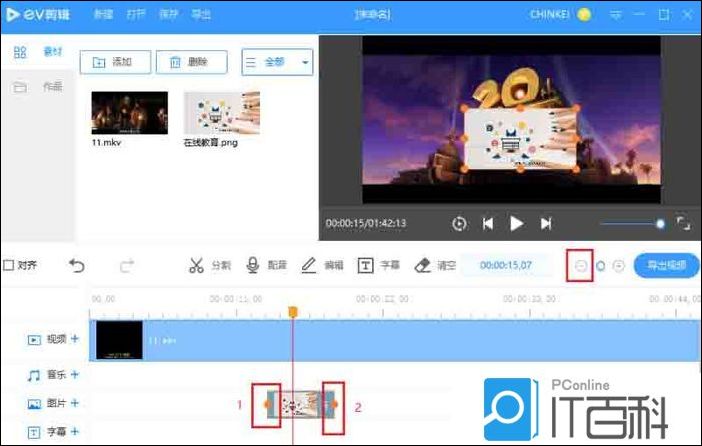This screenshot has width=702, height=446.
Task: Click the microphone 配音 (dubbing) tool
Action: 266,265
